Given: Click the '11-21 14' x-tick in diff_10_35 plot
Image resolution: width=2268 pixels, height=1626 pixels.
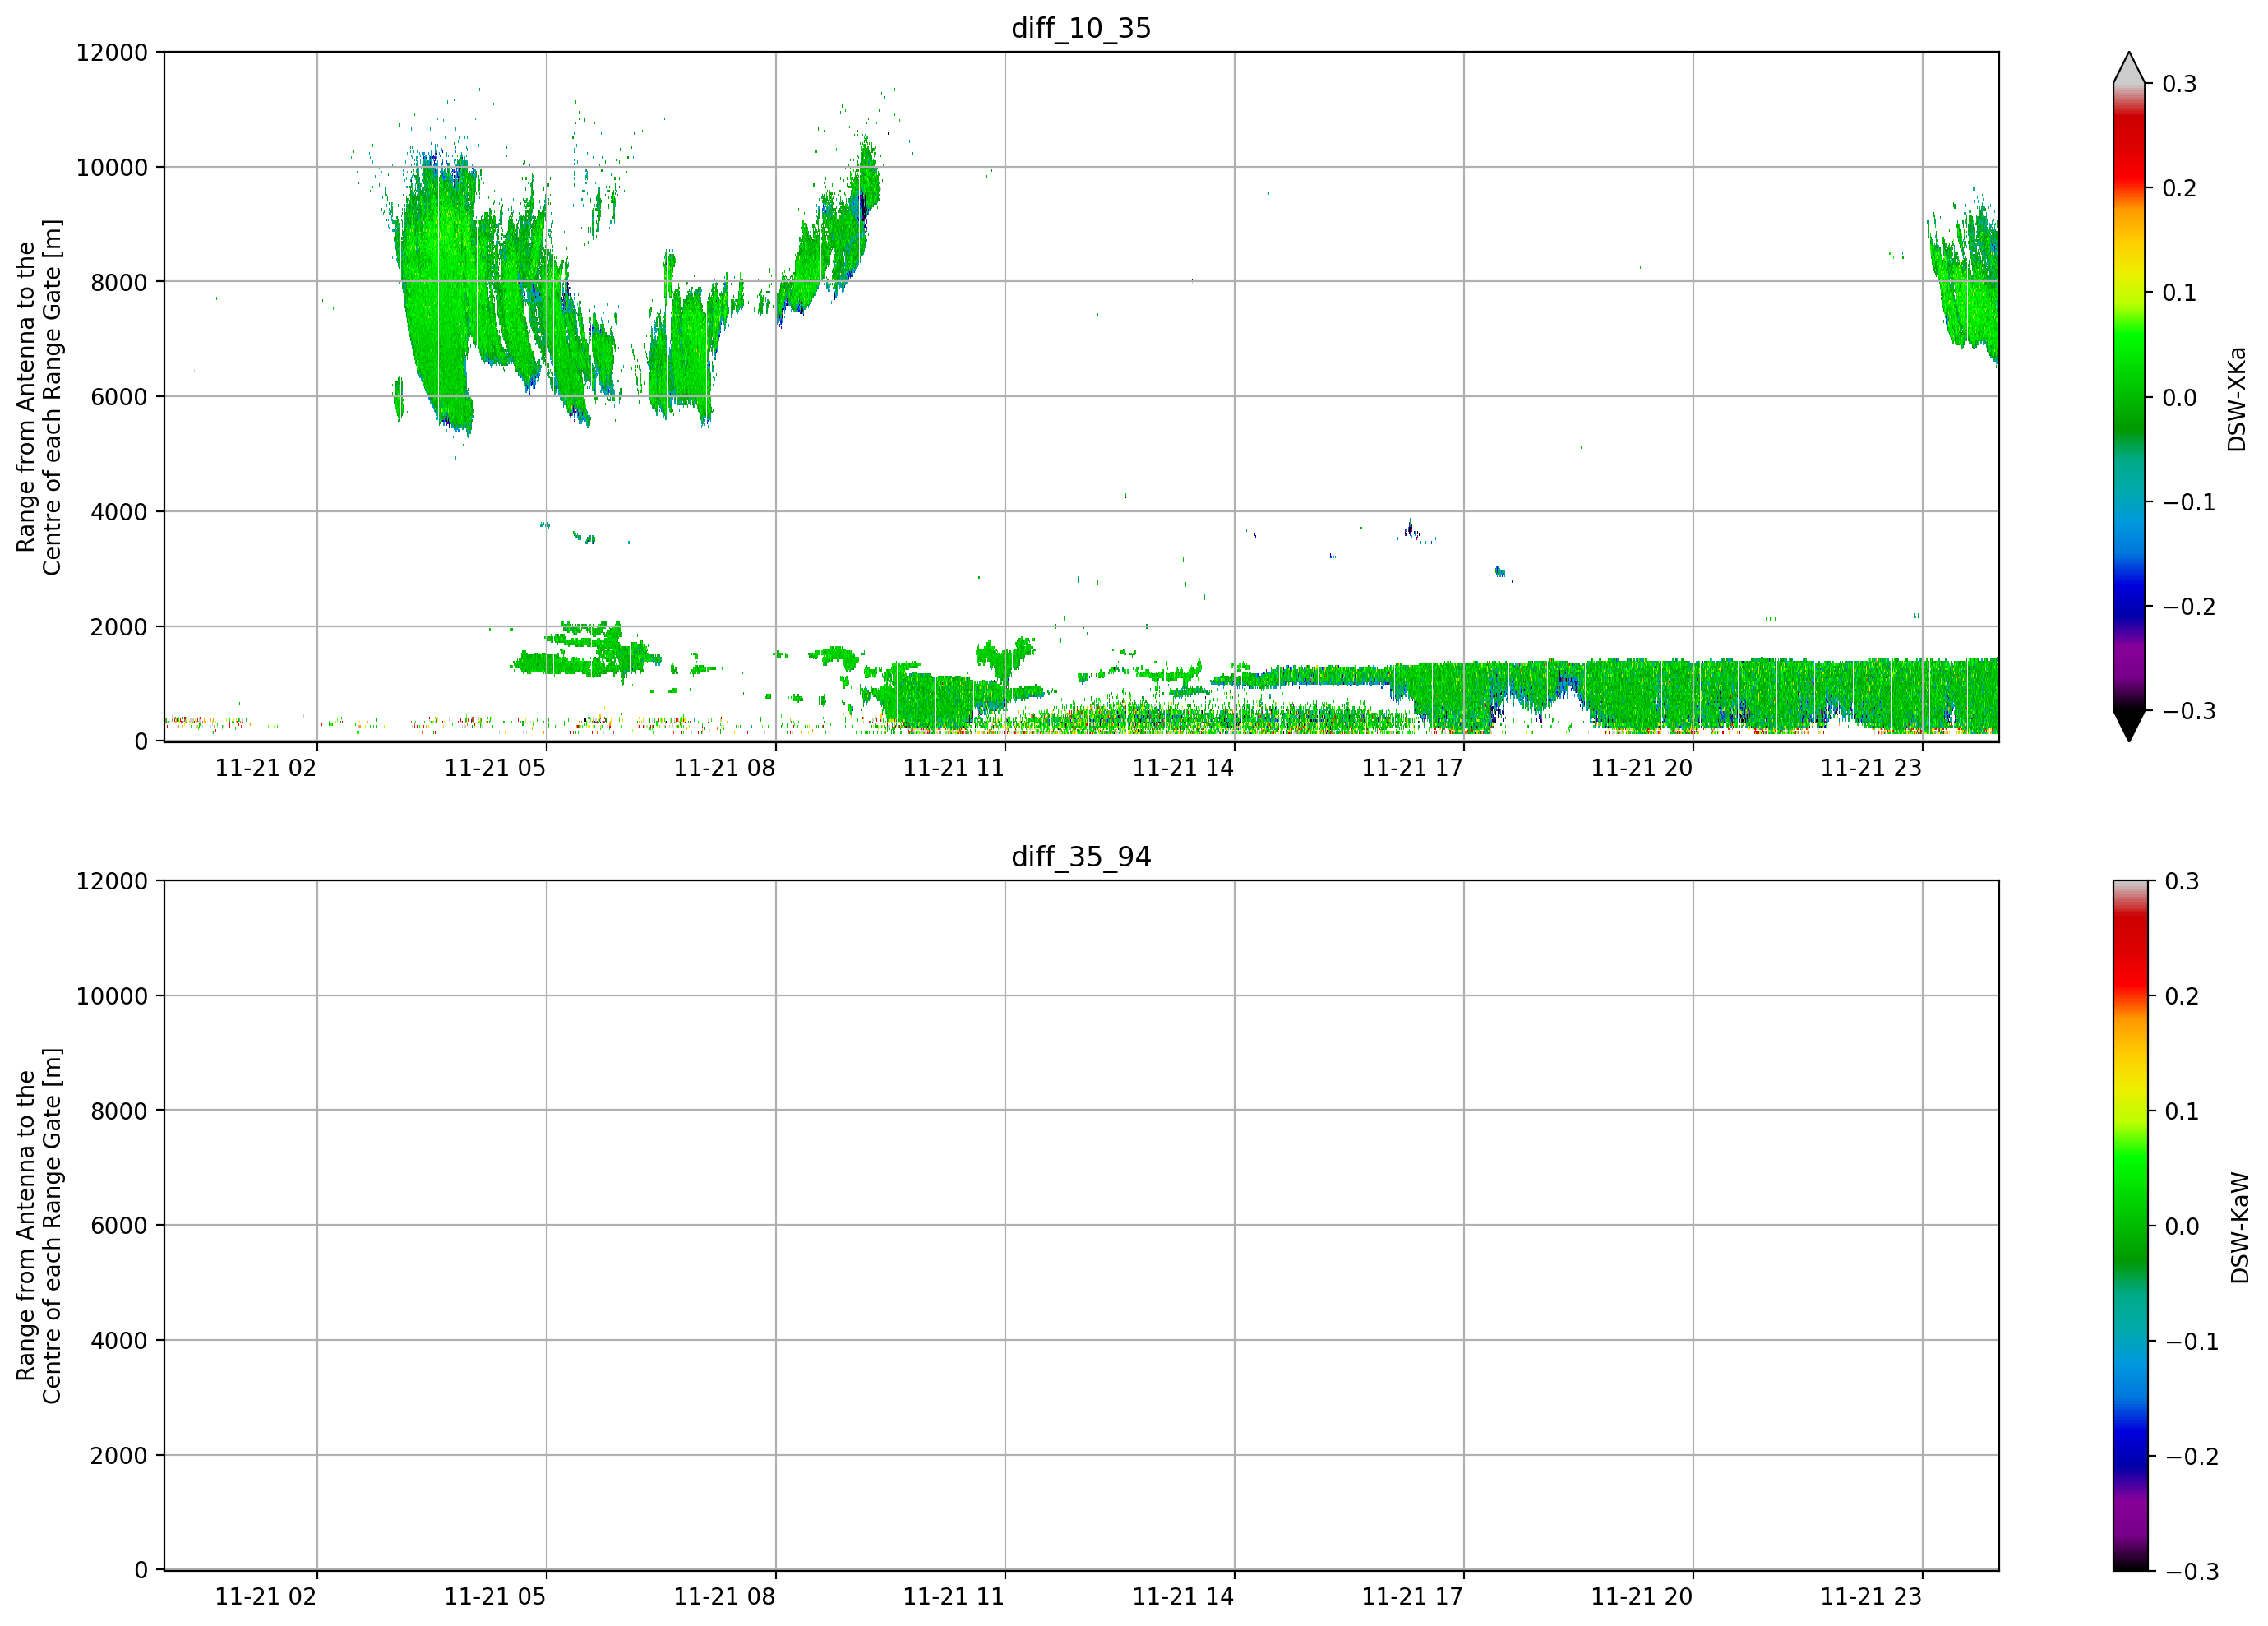Looking at the screenshot, I should pyautogui.click(x=1183, y=768).
